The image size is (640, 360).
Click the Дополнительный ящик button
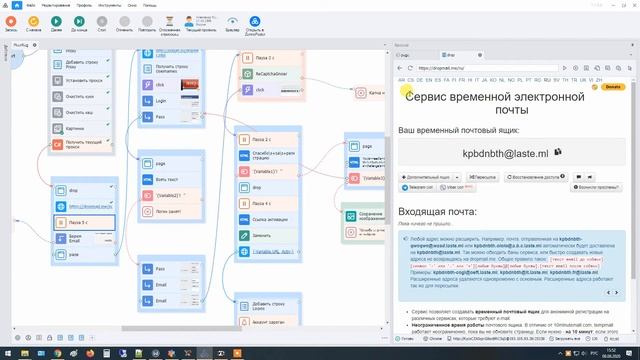(x=426, y=177)
